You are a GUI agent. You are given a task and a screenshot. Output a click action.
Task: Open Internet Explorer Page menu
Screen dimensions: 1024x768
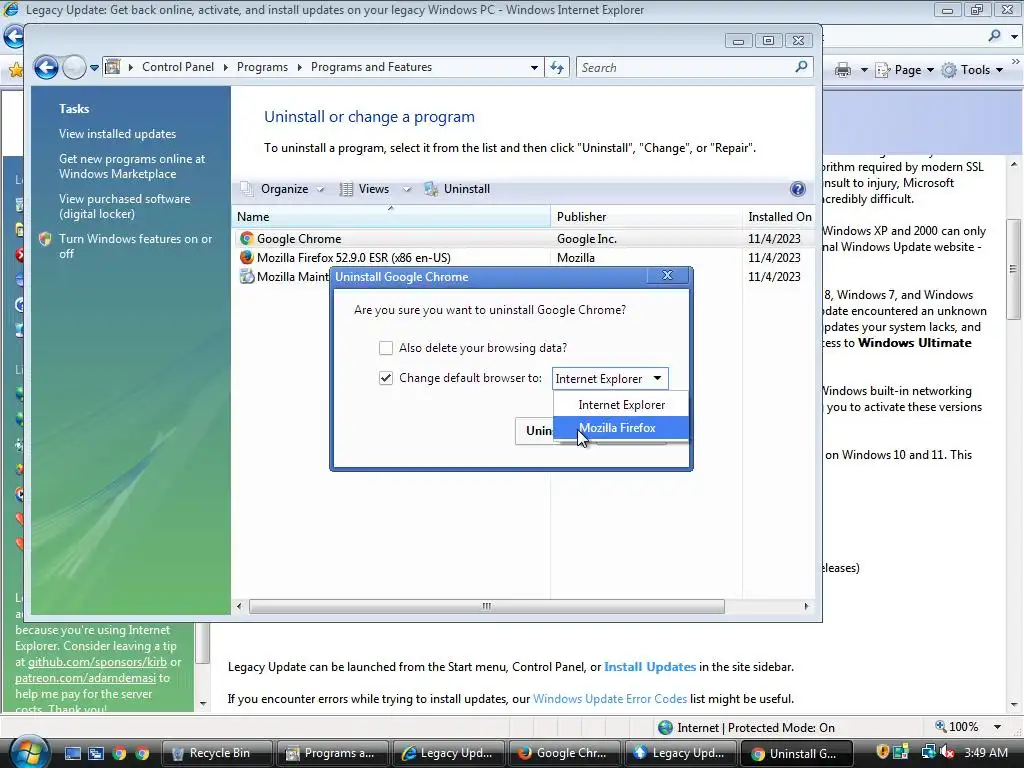[x=904, y=70]
